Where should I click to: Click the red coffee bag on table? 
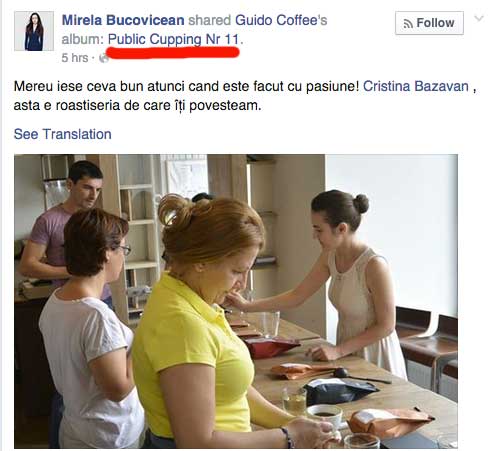tap(271, 347)
